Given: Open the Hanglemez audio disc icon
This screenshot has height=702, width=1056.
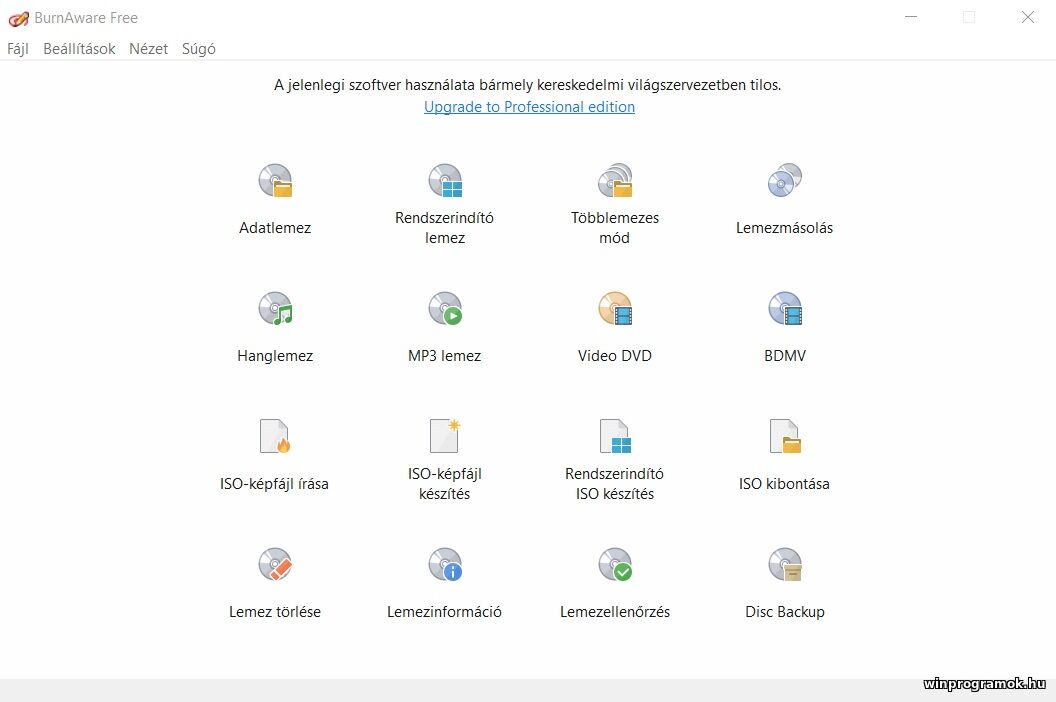Looking at the screenshot, I should tap(275, 309).
